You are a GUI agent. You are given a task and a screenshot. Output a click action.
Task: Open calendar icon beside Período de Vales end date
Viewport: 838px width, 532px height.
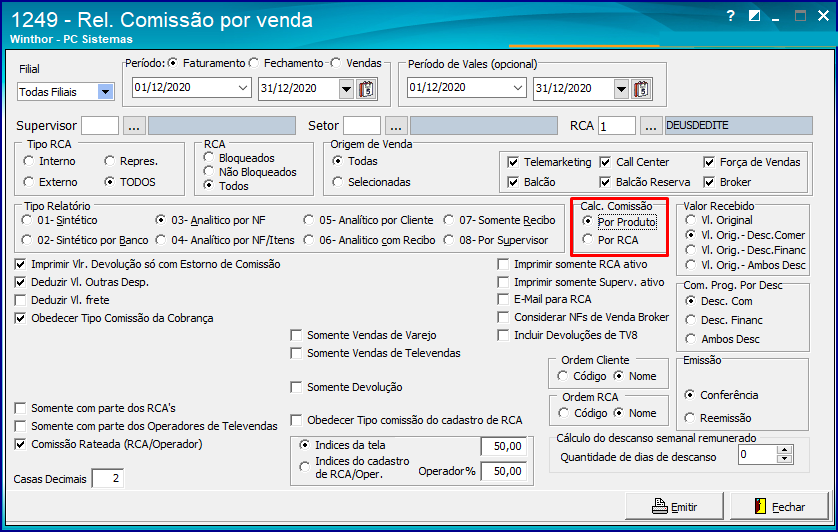pos(641,89)
